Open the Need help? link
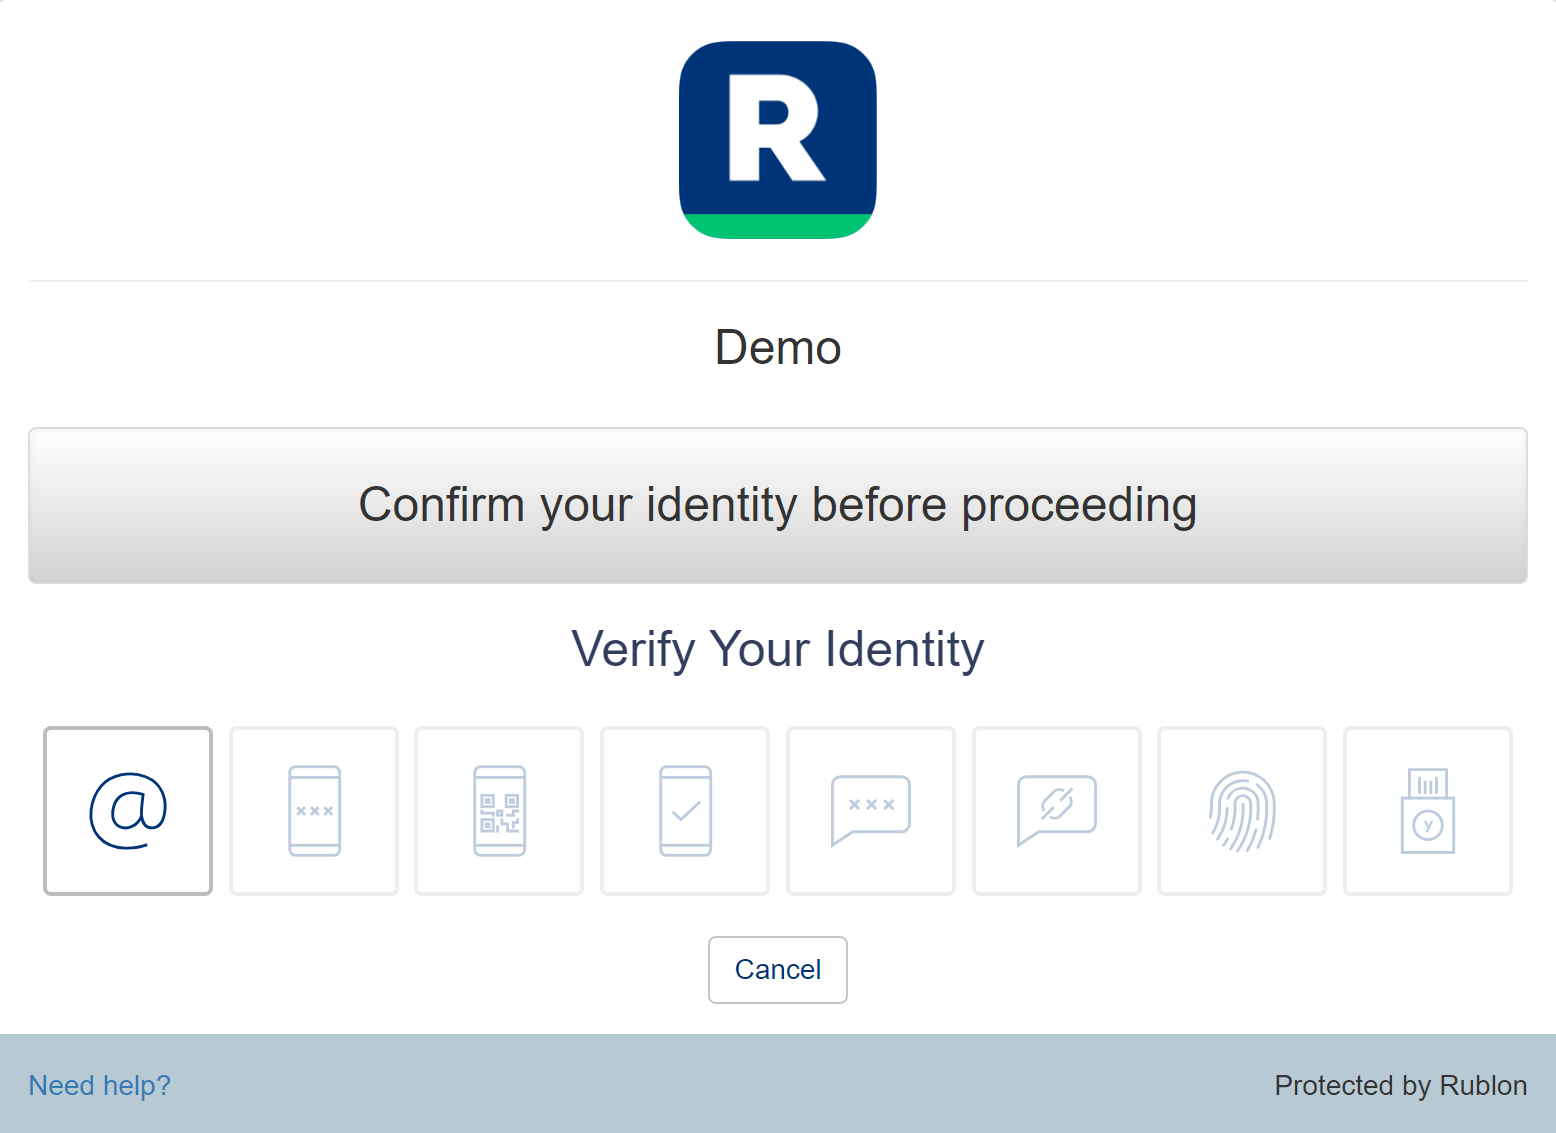The height and width of the screenshot is (1133, 1556). [100, 1085]
